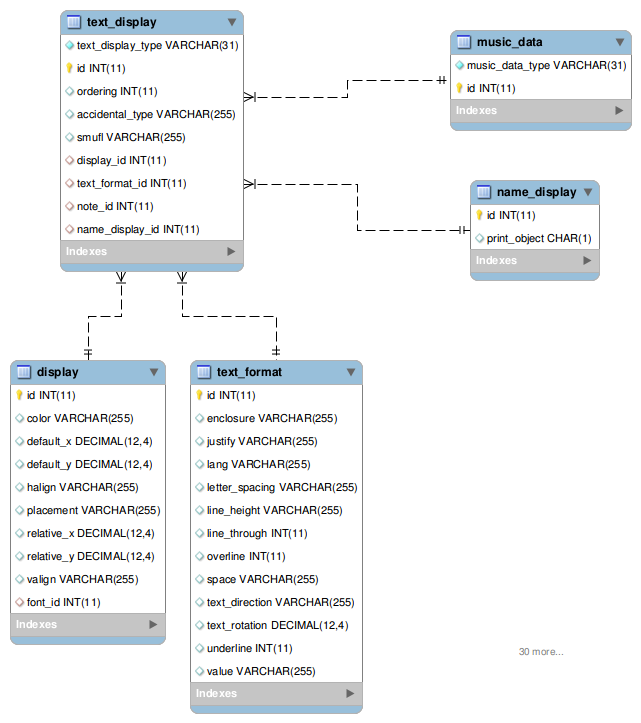Collapse the music_data table using header arrow
The image size is (641, 723).
coord(619,42)
